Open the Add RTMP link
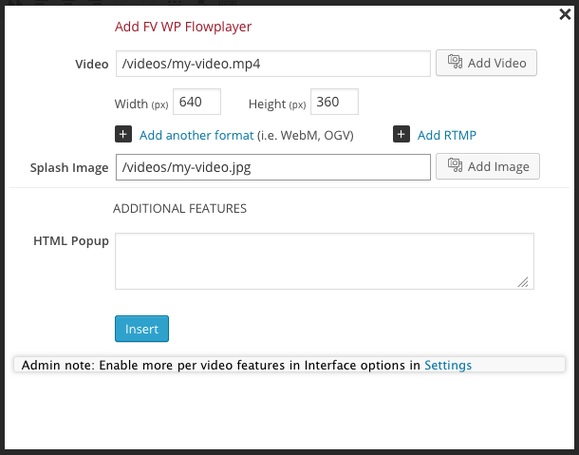579x455 pixels. pos(447,135)
